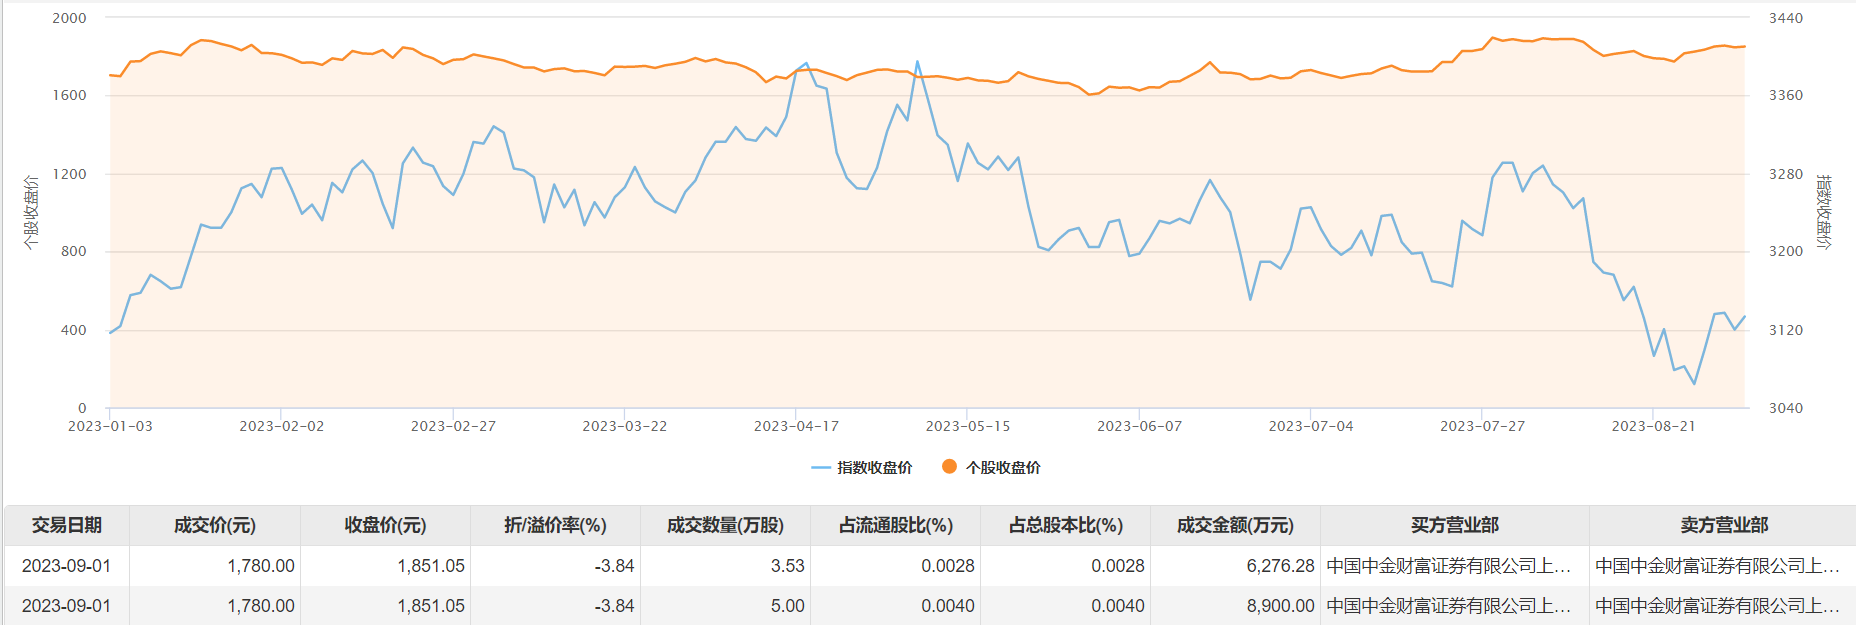Open seller branch in 8,900.00 row
This screenshot has width=1856, height=625.
point(1717,606)
